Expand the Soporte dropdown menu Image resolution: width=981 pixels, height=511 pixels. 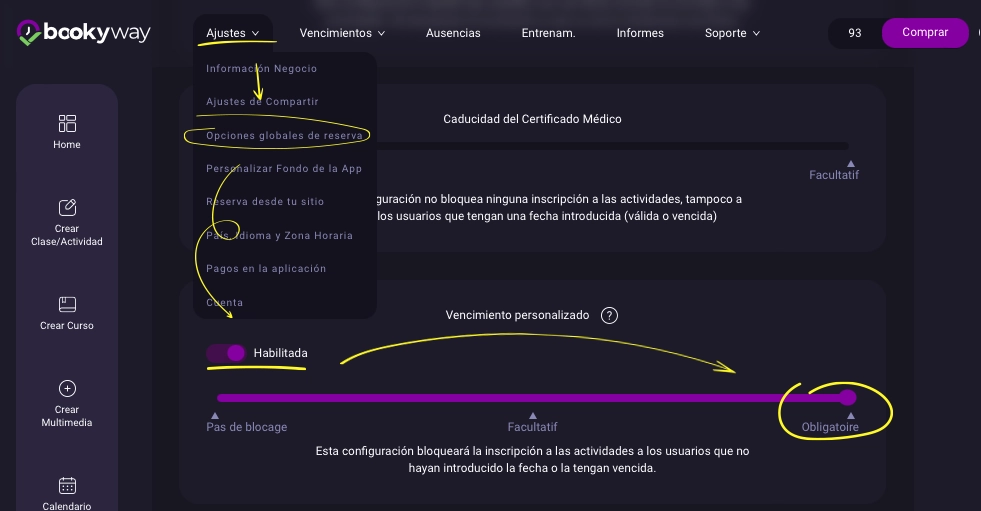[x=732, y=33]
